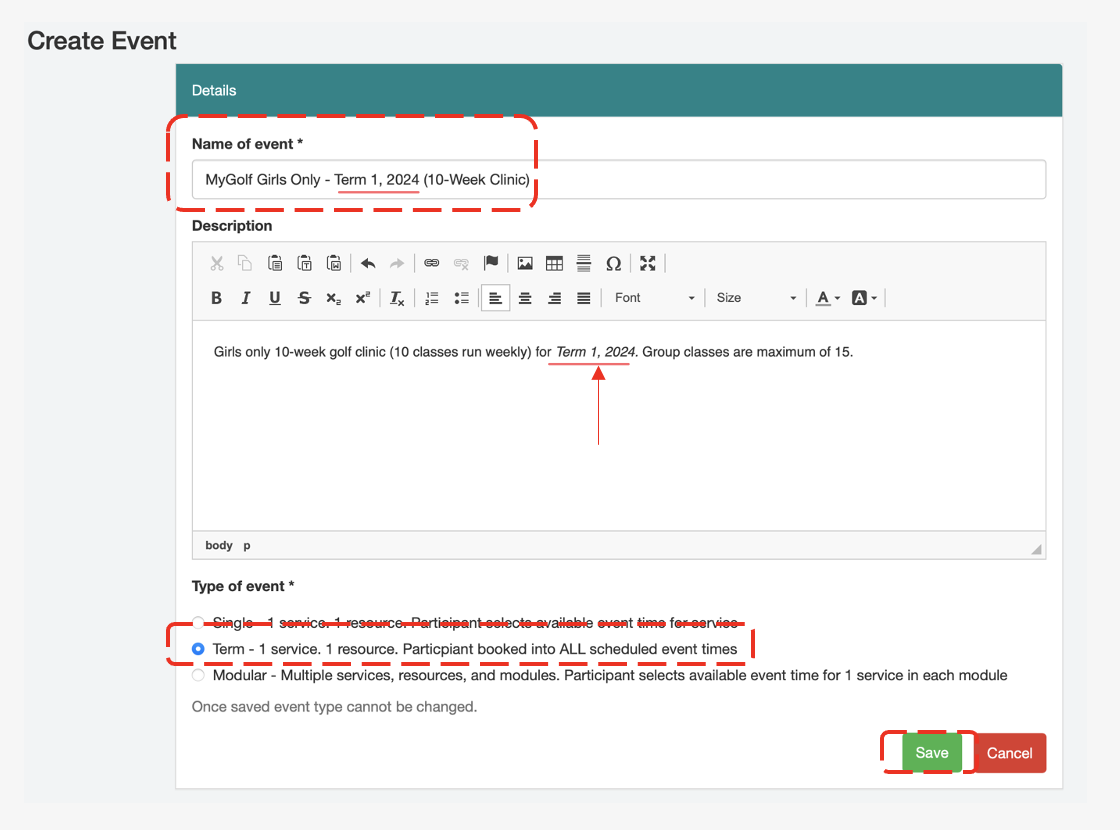This screenshot has height=830, width=1120.
Task: Justify the text
Action: [x=584, y=298]
